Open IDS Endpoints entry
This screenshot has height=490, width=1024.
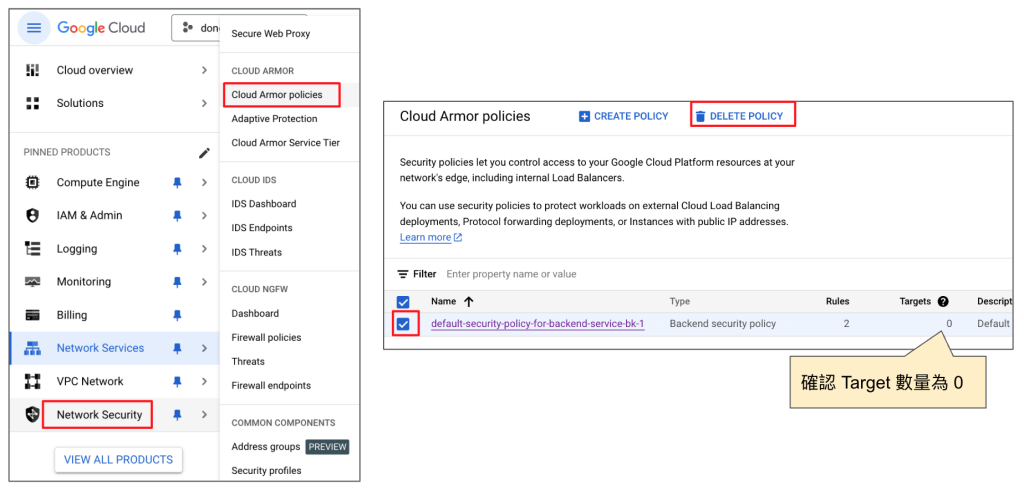[262, 228]
